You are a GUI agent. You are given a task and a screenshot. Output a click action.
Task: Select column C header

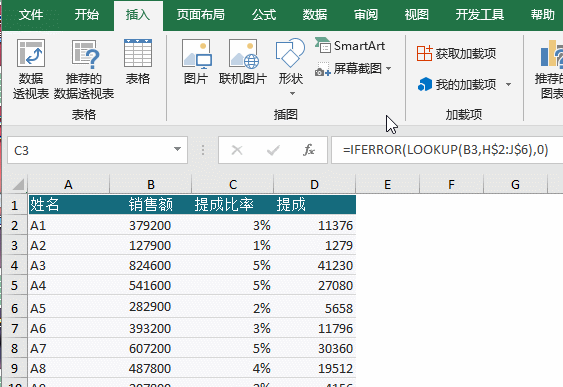pos(233,185)
